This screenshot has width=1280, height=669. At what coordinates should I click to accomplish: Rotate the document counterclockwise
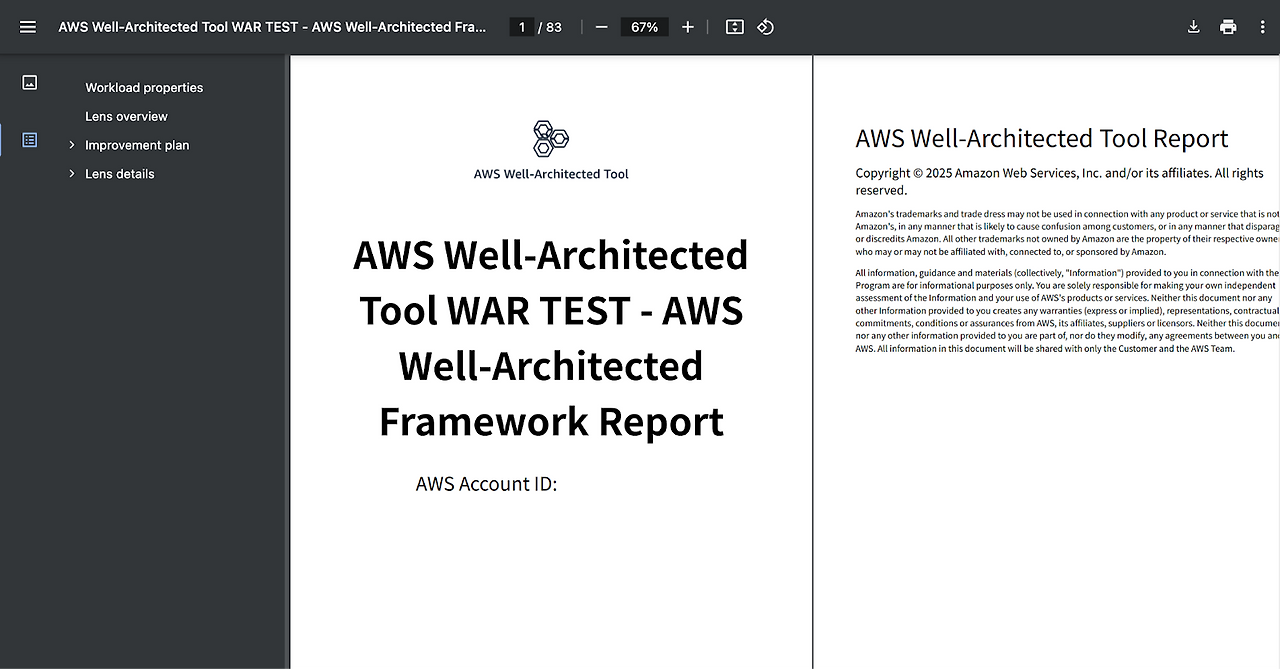[x=766, y=27]
